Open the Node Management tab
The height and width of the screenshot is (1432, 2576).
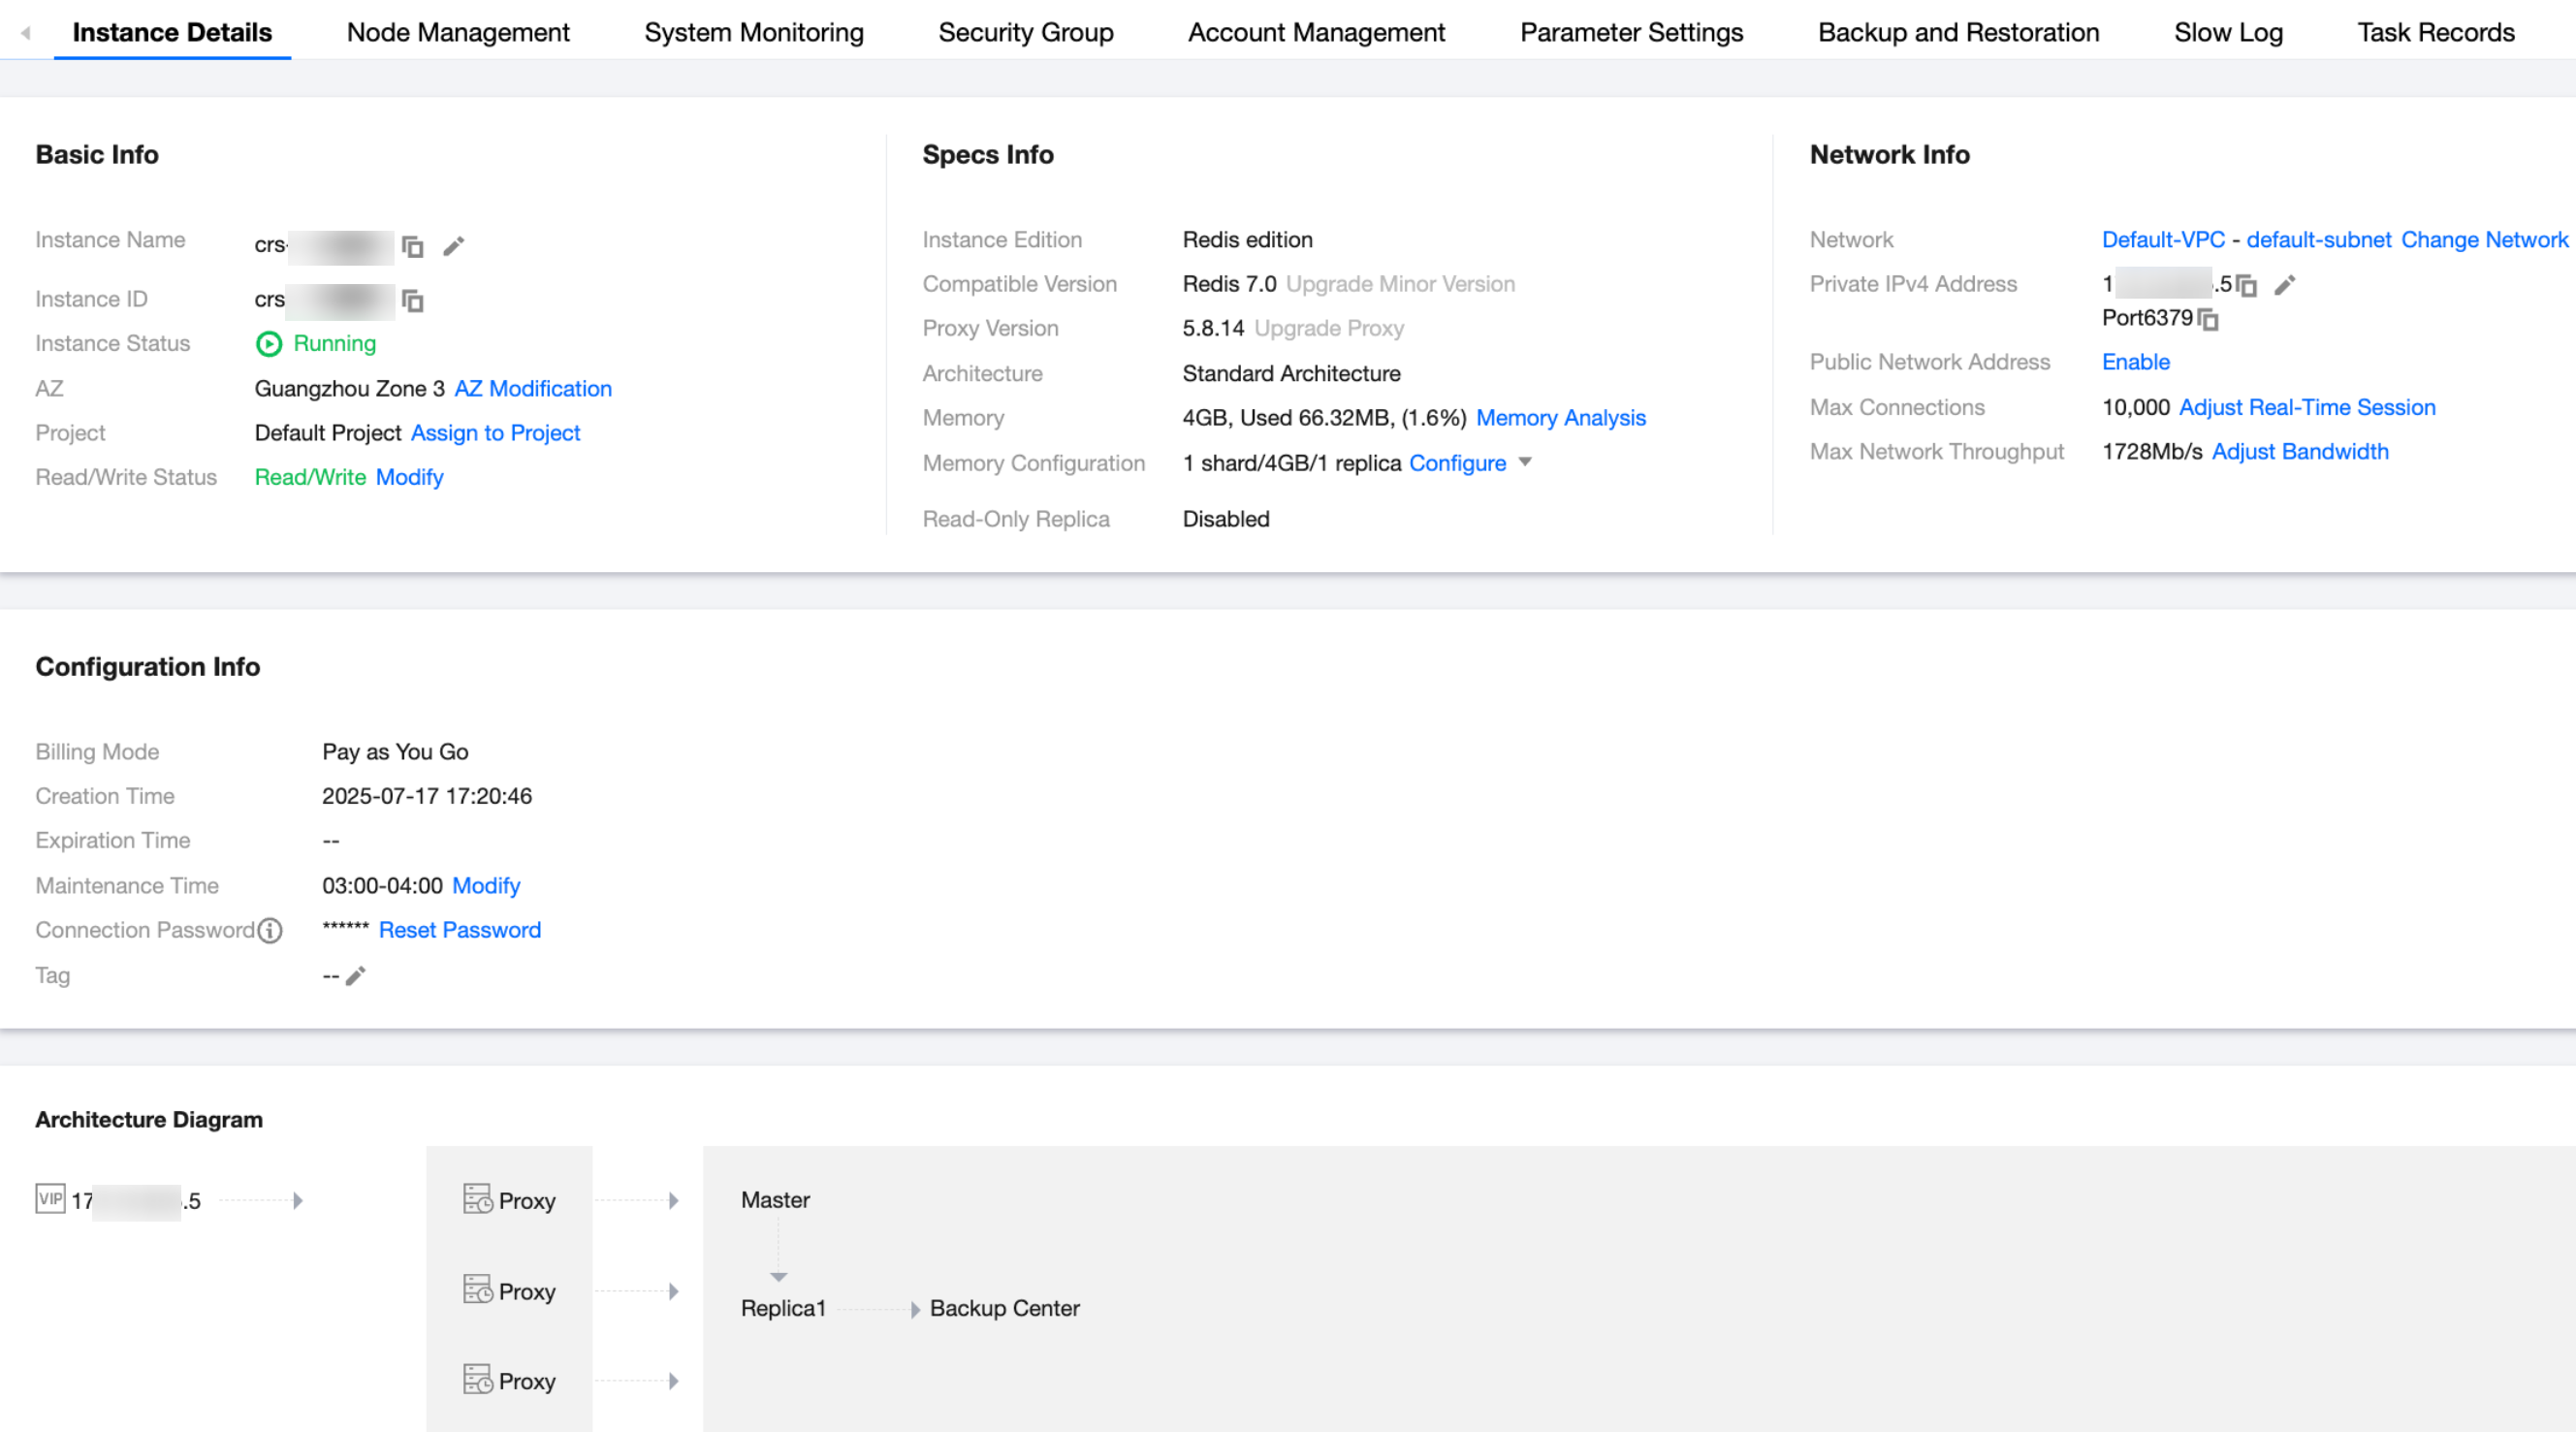point(457,32)
